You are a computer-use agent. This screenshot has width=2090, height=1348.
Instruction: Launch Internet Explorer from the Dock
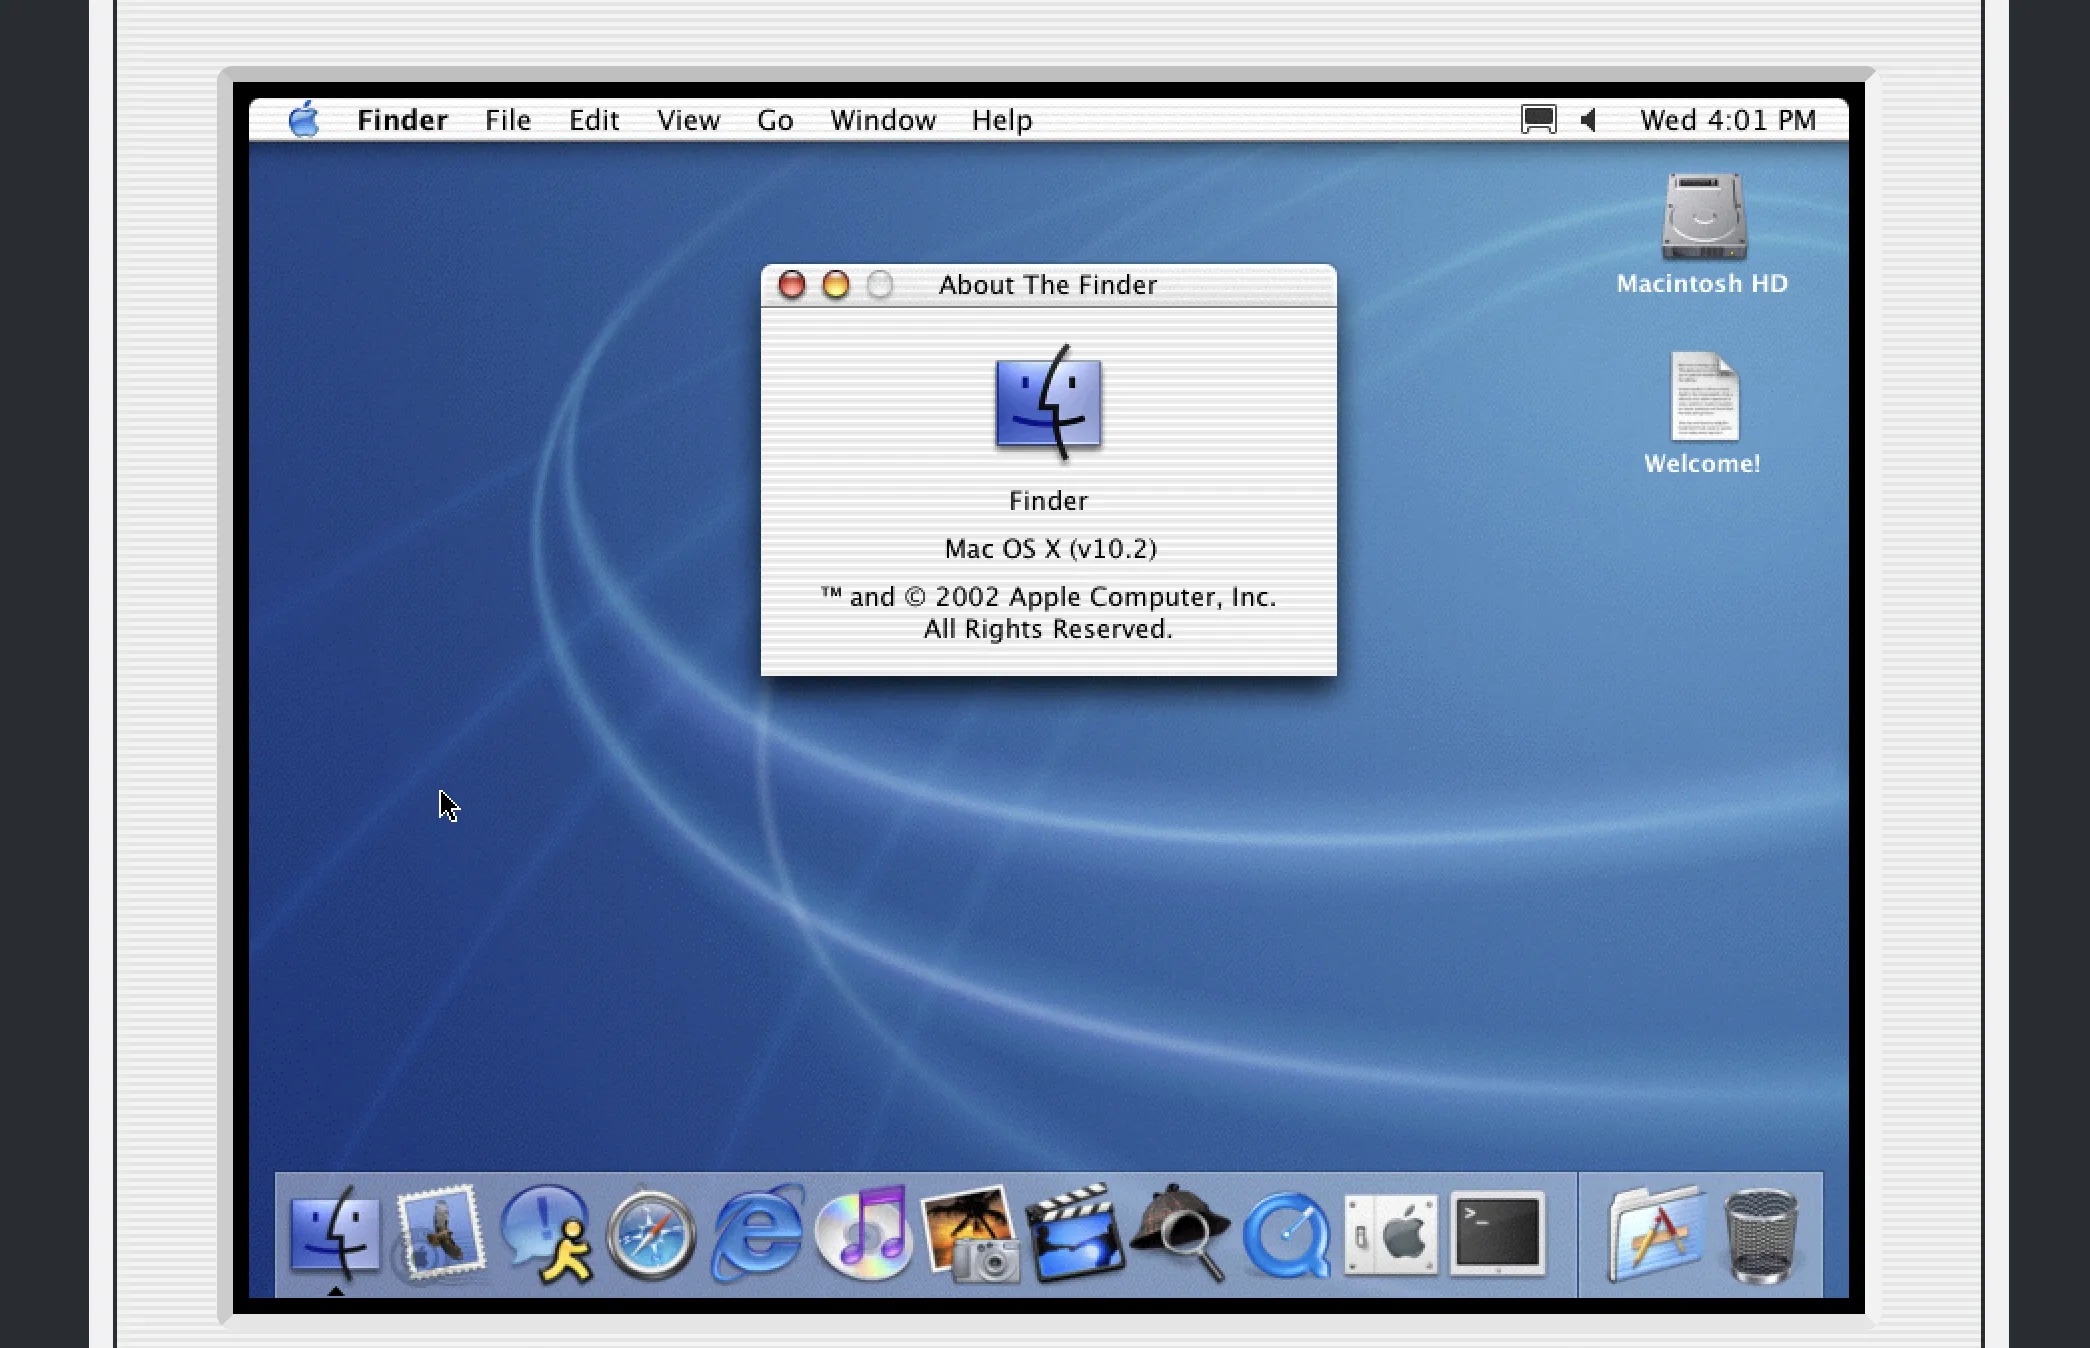(x=757, y=1234)
